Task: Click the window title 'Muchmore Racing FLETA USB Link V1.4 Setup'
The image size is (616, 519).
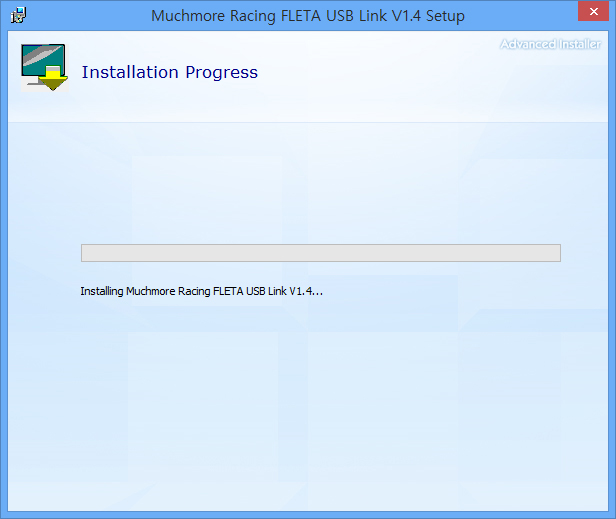Action: pos(308,16)
